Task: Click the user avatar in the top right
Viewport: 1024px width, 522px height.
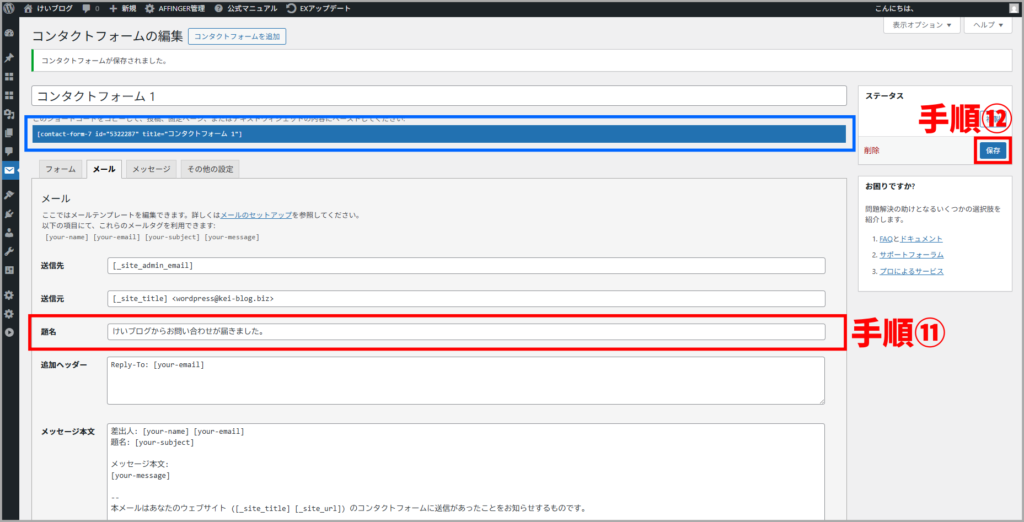Action: pyautogui.click(x=1013, y=8)
